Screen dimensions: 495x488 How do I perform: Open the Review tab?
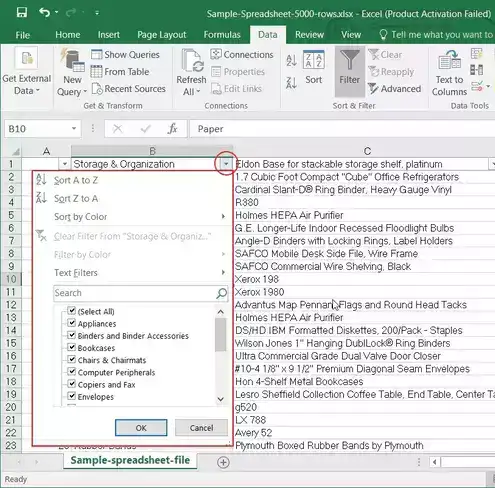(309, 35)
